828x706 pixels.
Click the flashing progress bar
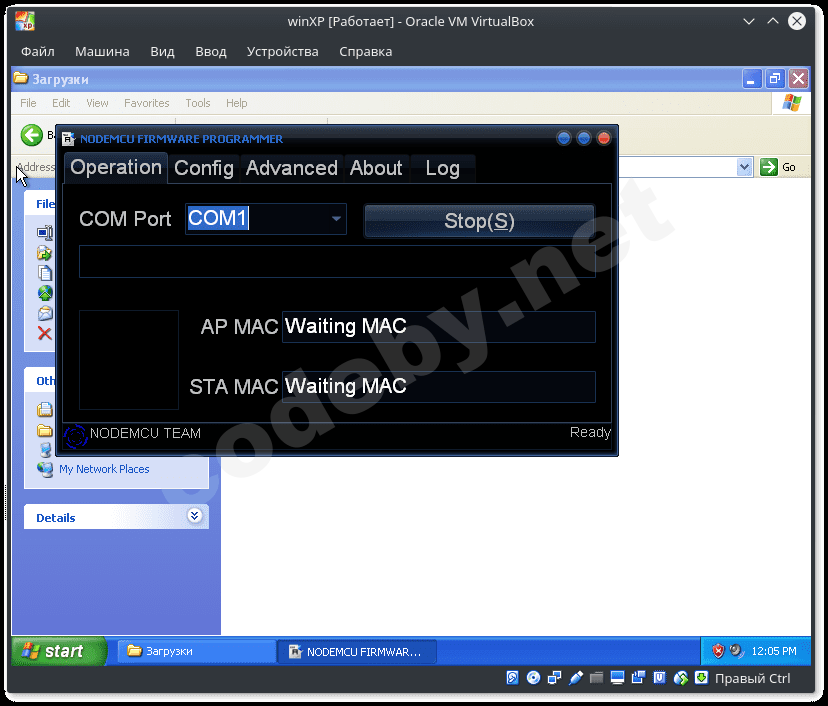(x=337, y=261)
